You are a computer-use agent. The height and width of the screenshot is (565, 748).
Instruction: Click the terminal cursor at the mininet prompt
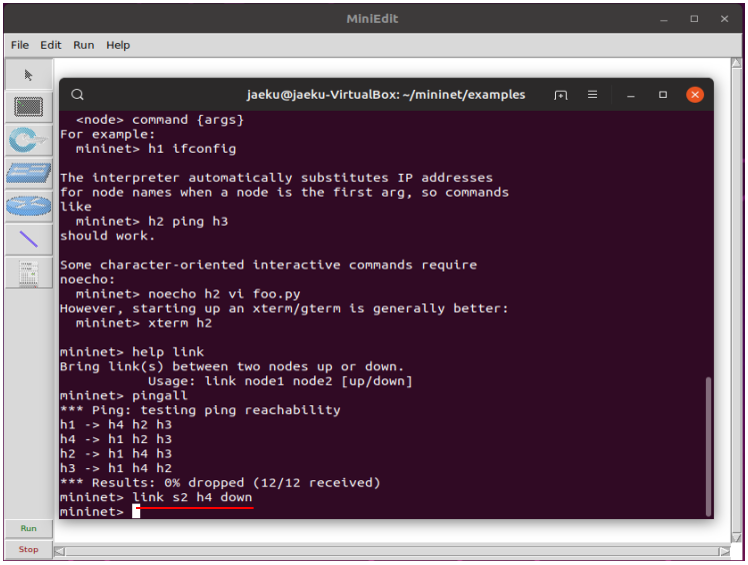coord(136,512)
